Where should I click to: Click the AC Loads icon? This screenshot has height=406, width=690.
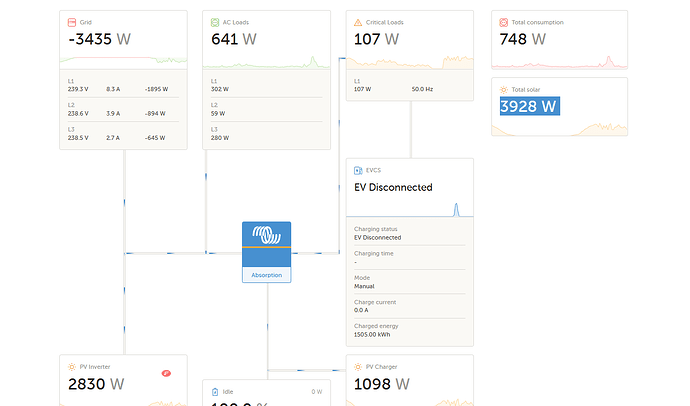[215, 22]
